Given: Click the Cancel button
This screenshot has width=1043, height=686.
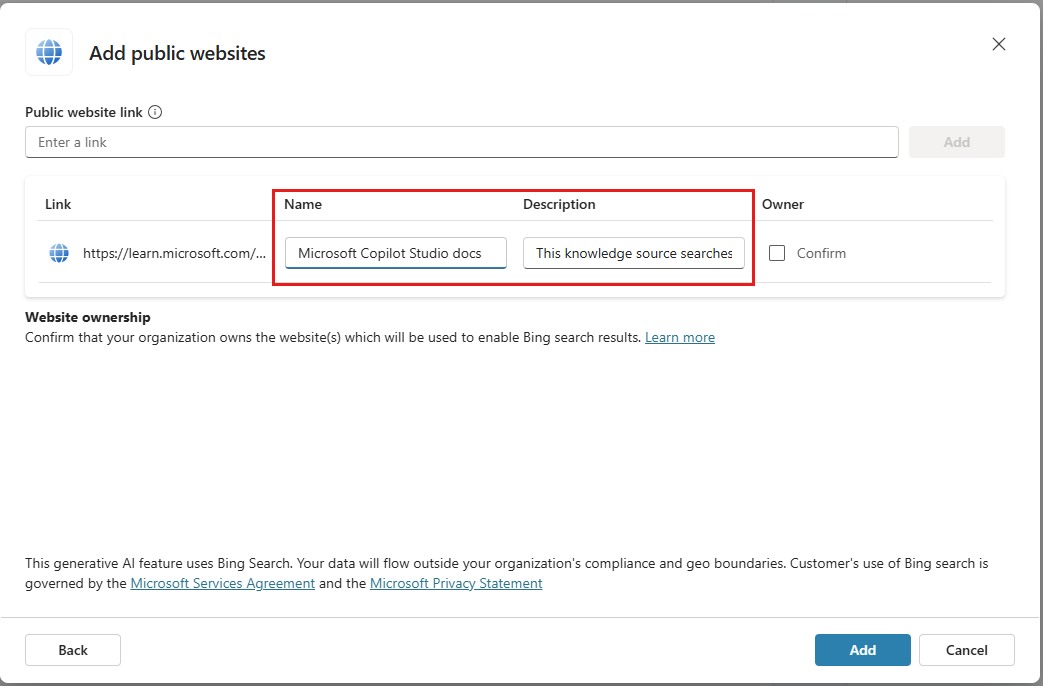Looking at the screenshot, I should [x=967, y=650].
